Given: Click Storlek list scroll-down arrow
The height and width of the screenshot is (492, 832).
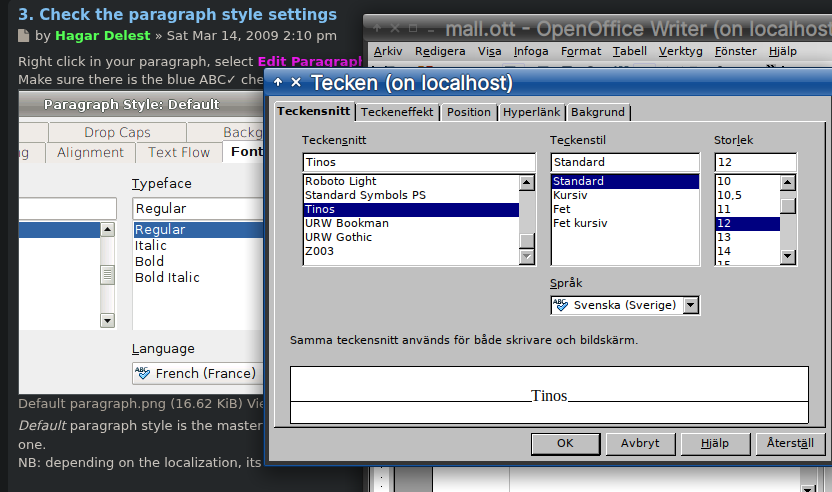Looking at the screenshot, I should pos(788,257).
